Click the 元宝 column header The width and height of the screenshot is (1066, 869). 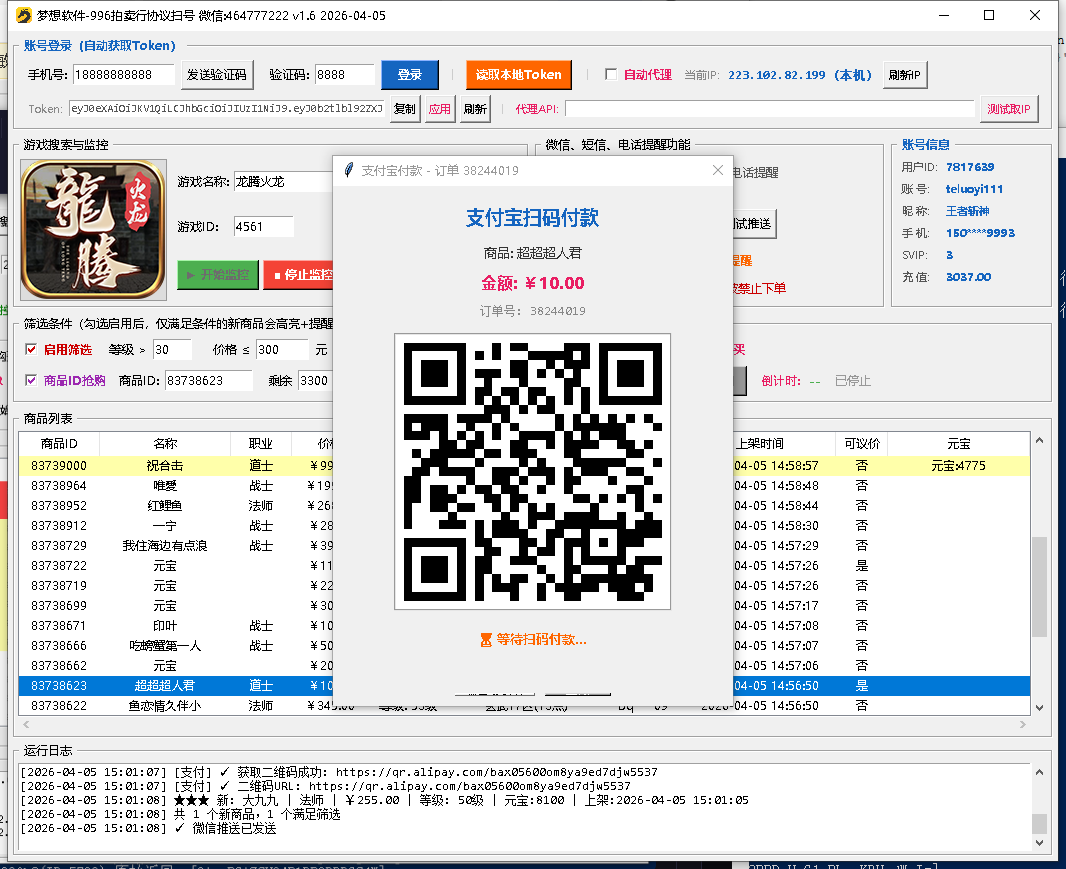[958, 443]
